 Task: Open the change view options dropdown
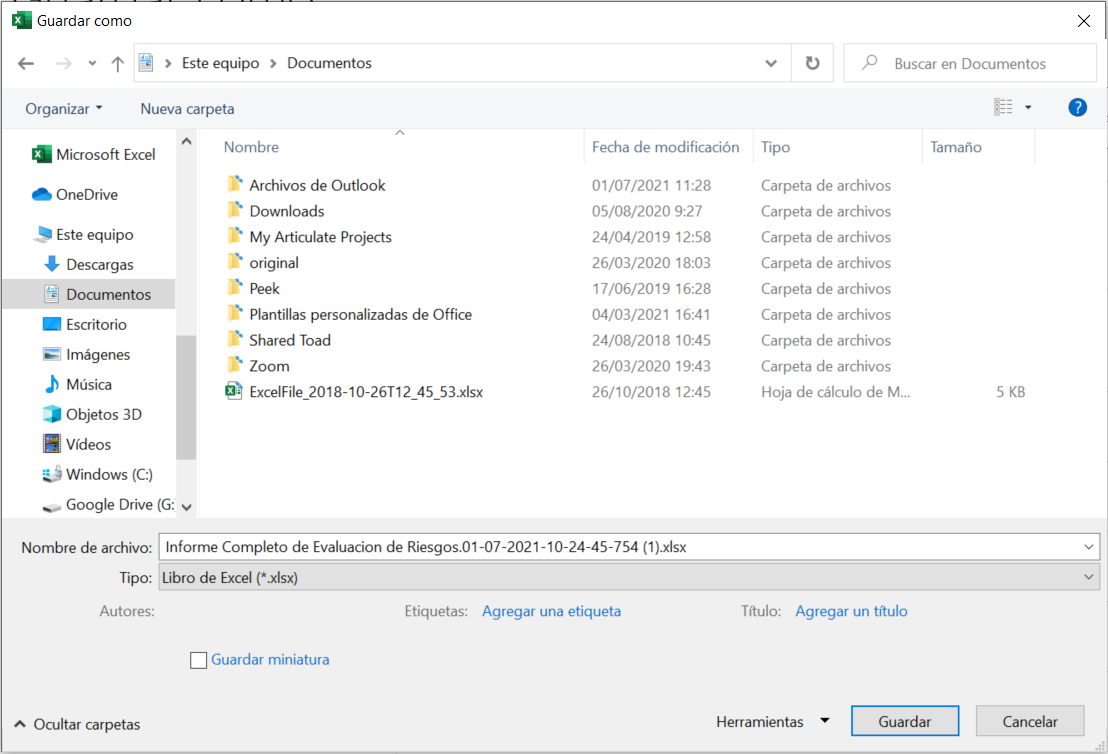(1027, 108)
